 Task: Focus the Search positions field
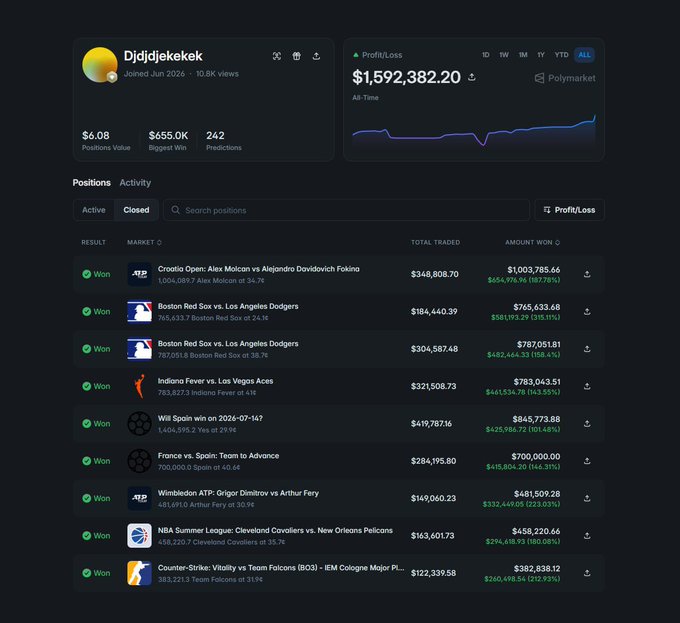tap(346, 210)
